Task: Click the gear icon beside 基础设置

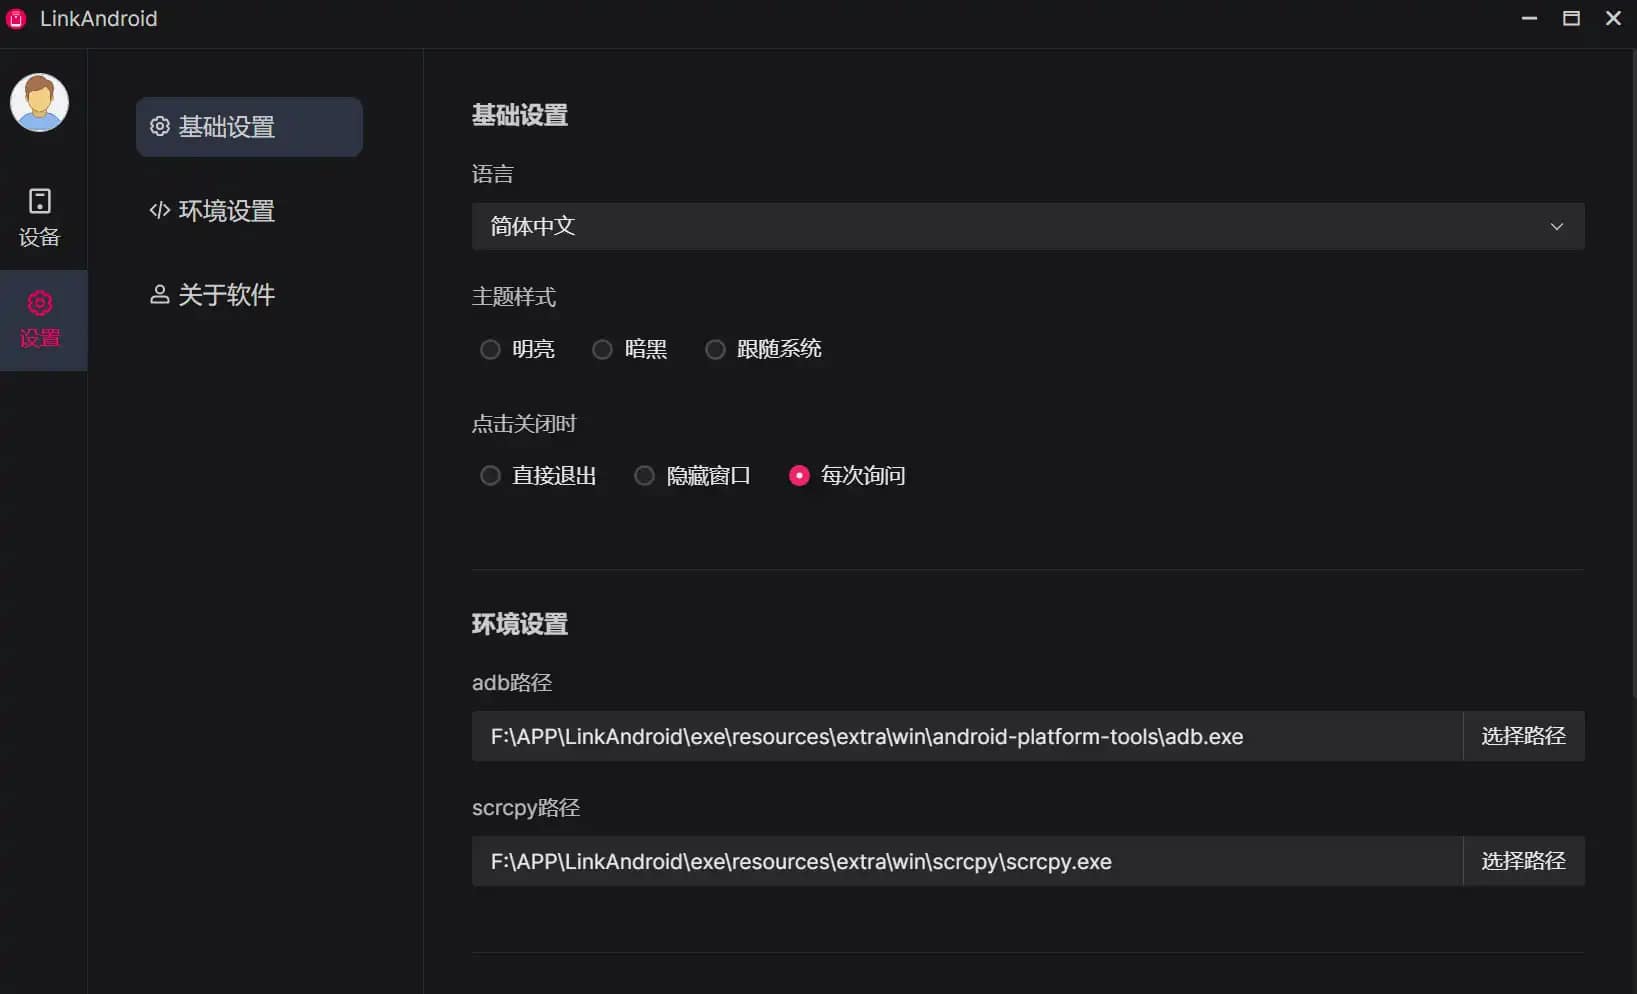Action: [x=159, y=127]
